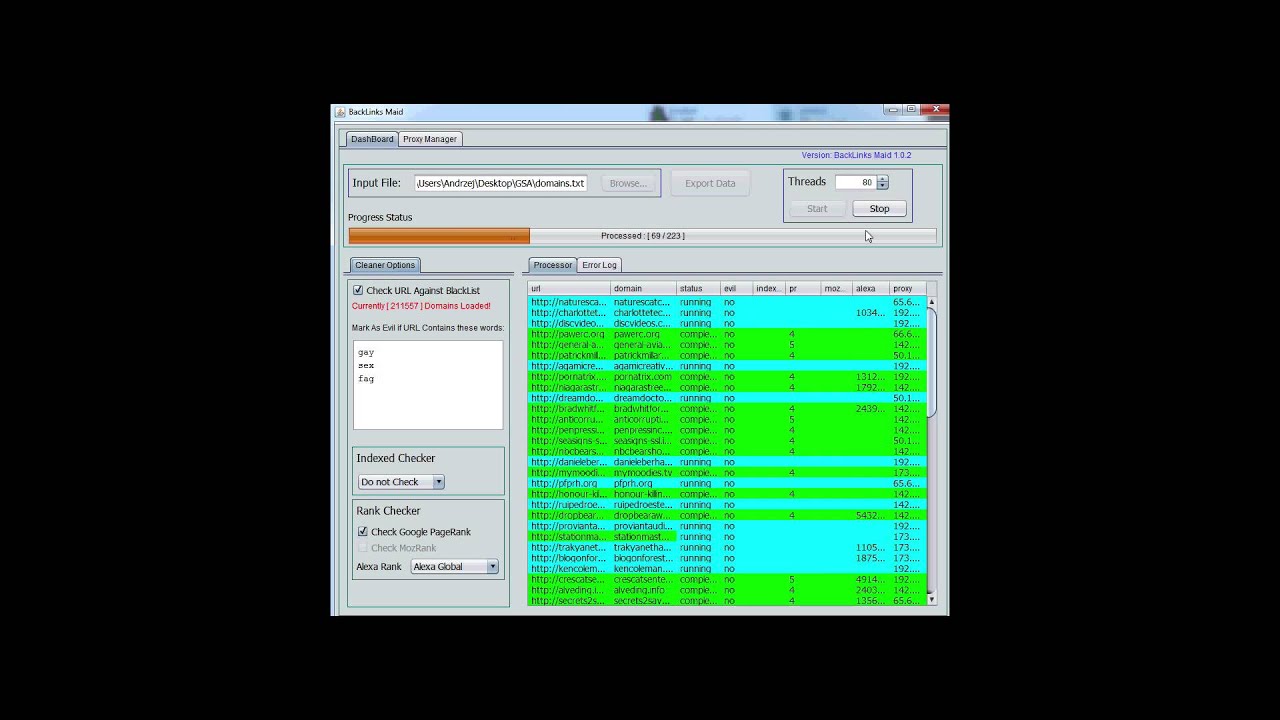Click the pr column header
Image resolution: width=1280 pixels, height=720 pixels.
click(x=803, y=289)
